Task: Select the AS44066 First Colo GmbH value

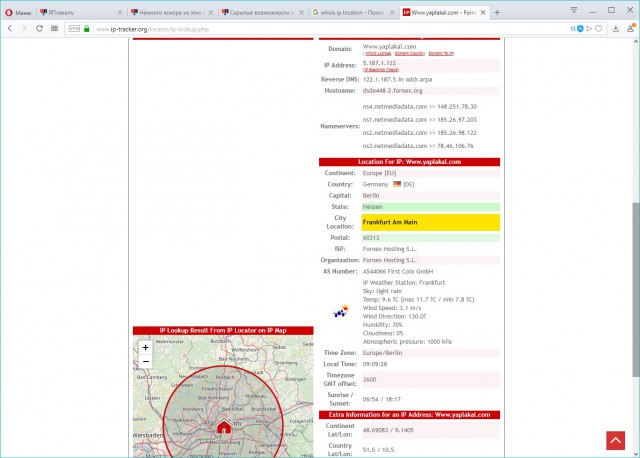Action: pyautogui.click(x=398, y=271)
